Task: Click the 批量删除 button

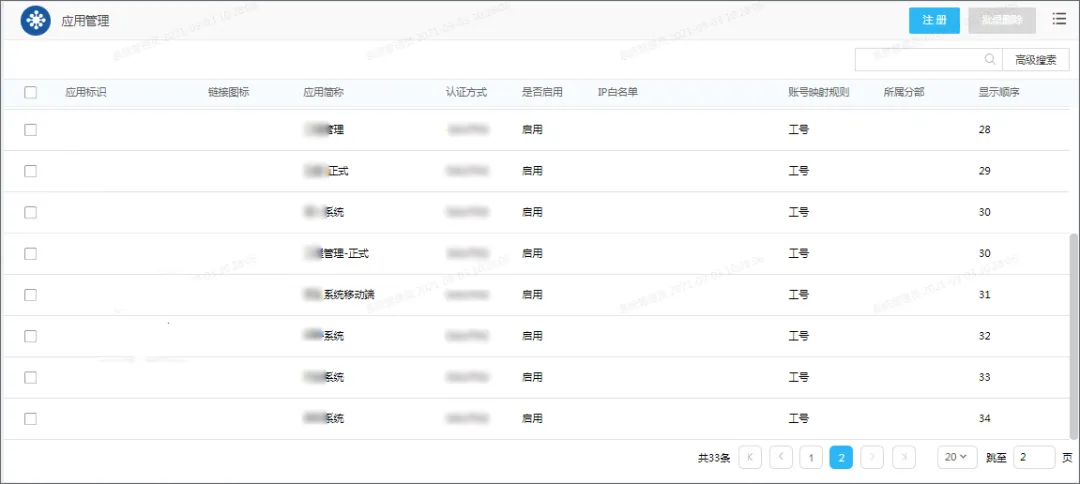Action: coord(1001,21)
